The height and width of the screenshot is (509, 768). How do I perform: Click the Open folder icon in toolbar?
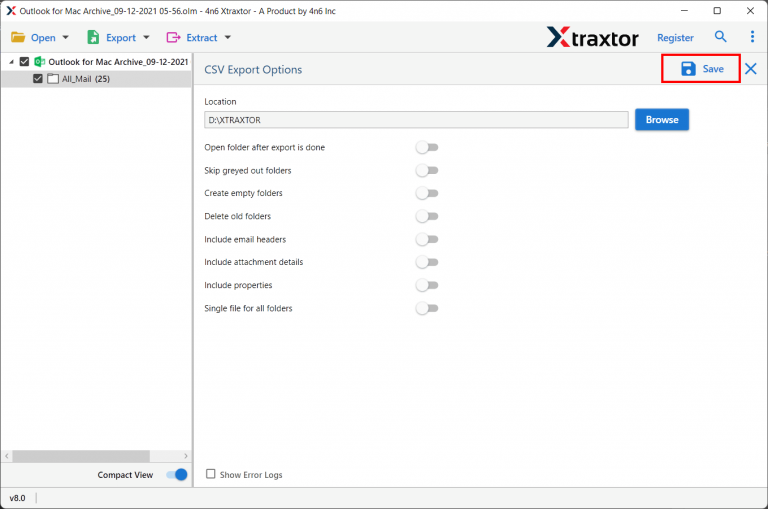pos(18,38)
